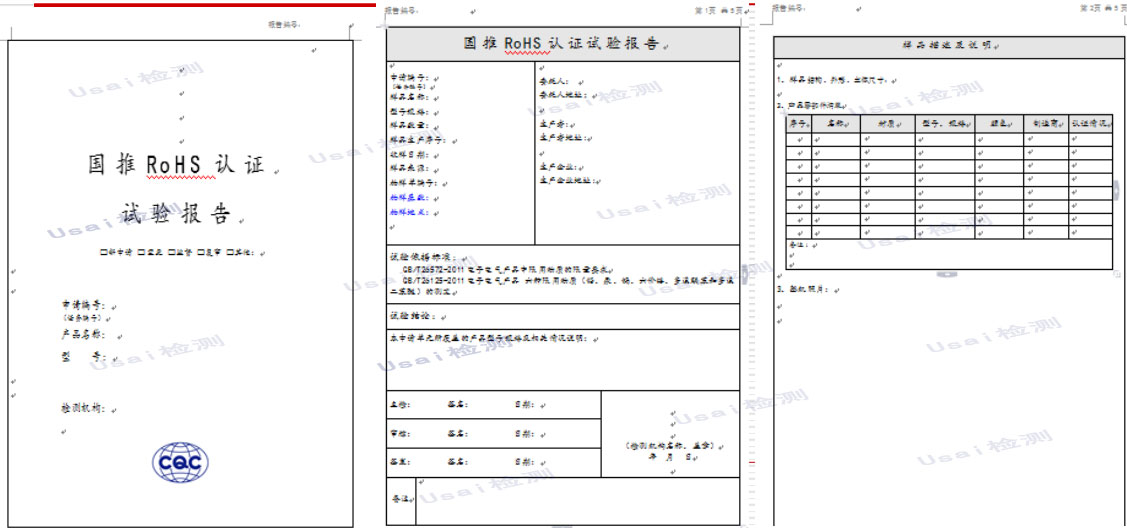Viewport: 1127px width, 528px height.
Task: Click the CQC logo on the cover page
Action: (x=180, y=462)
